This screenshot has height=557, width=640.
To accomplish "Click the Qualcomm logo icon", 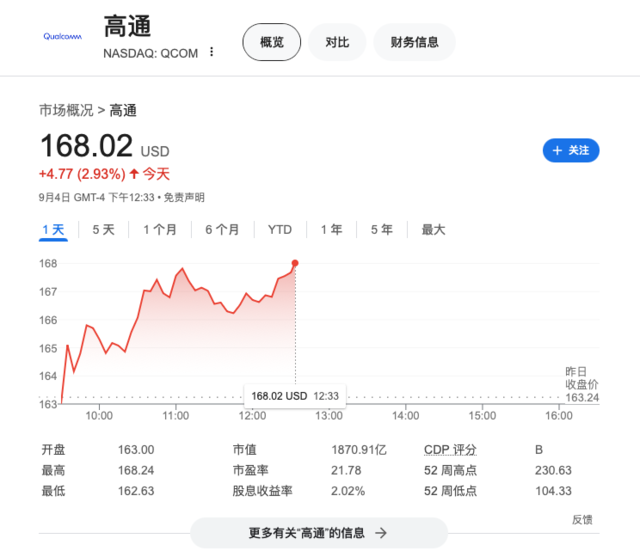I will click(x=62, y=36).
